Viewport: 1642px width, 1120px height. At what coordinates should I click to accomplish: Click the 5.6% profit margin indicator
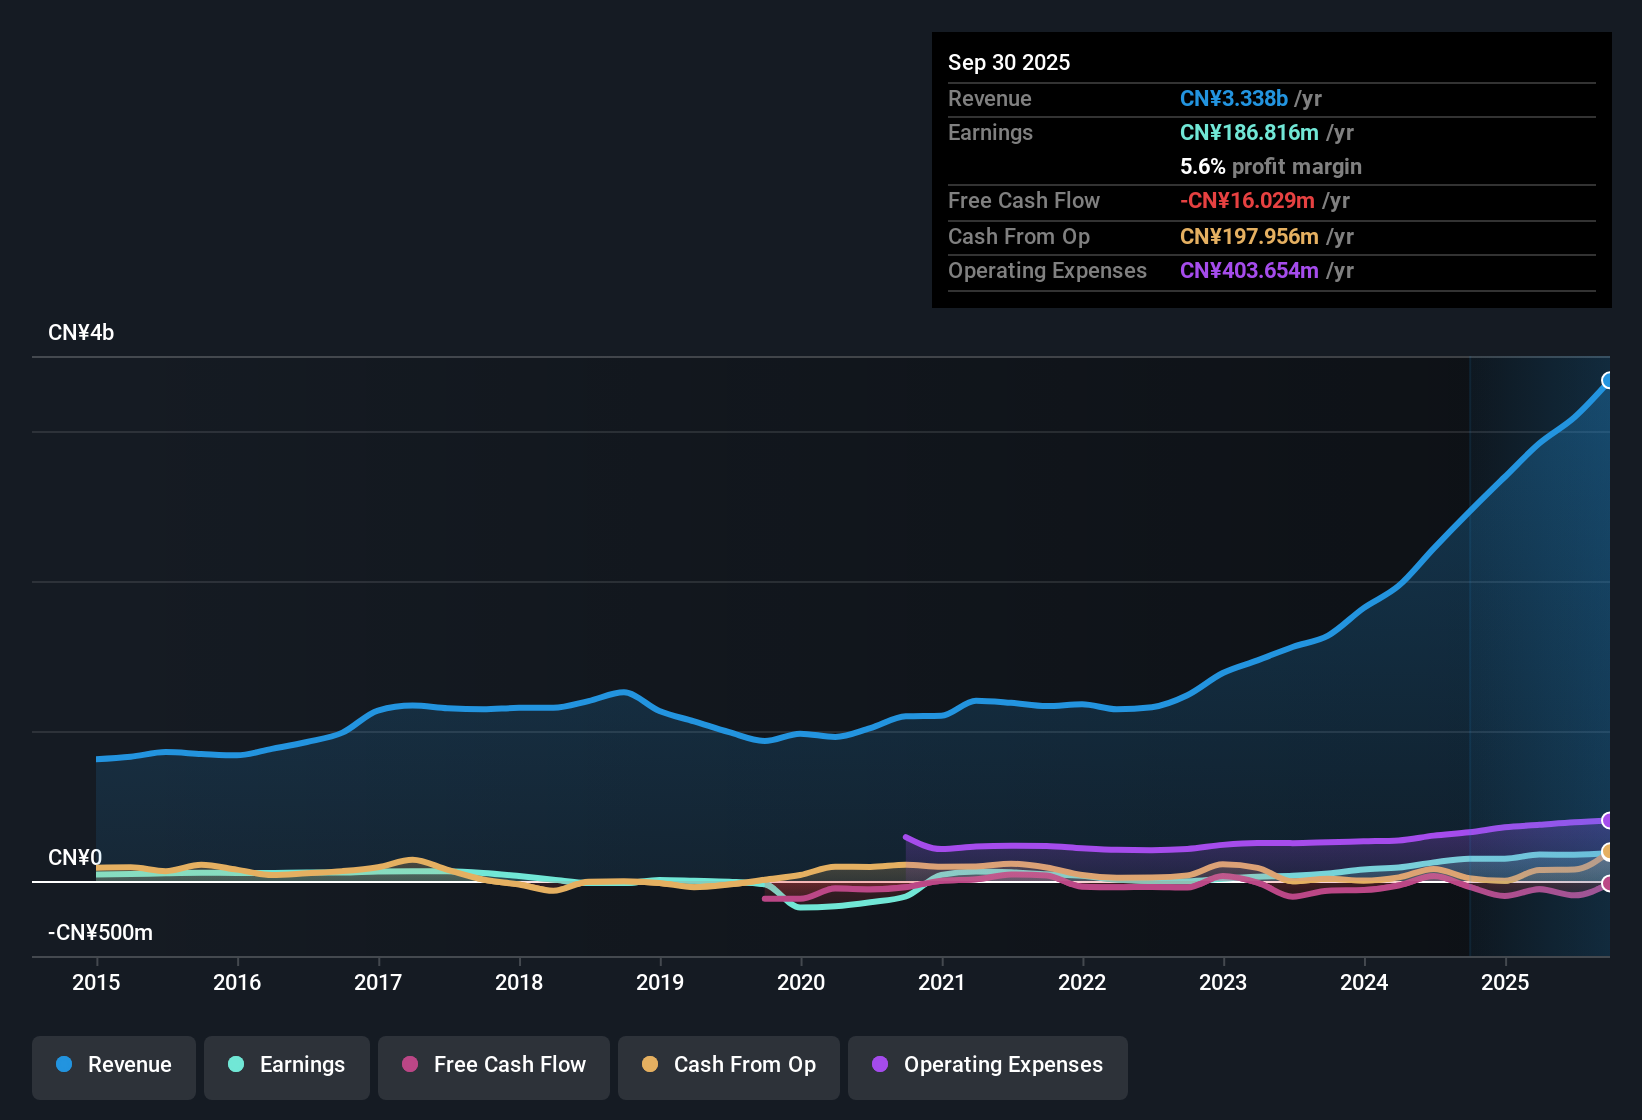coord(1270,166)
